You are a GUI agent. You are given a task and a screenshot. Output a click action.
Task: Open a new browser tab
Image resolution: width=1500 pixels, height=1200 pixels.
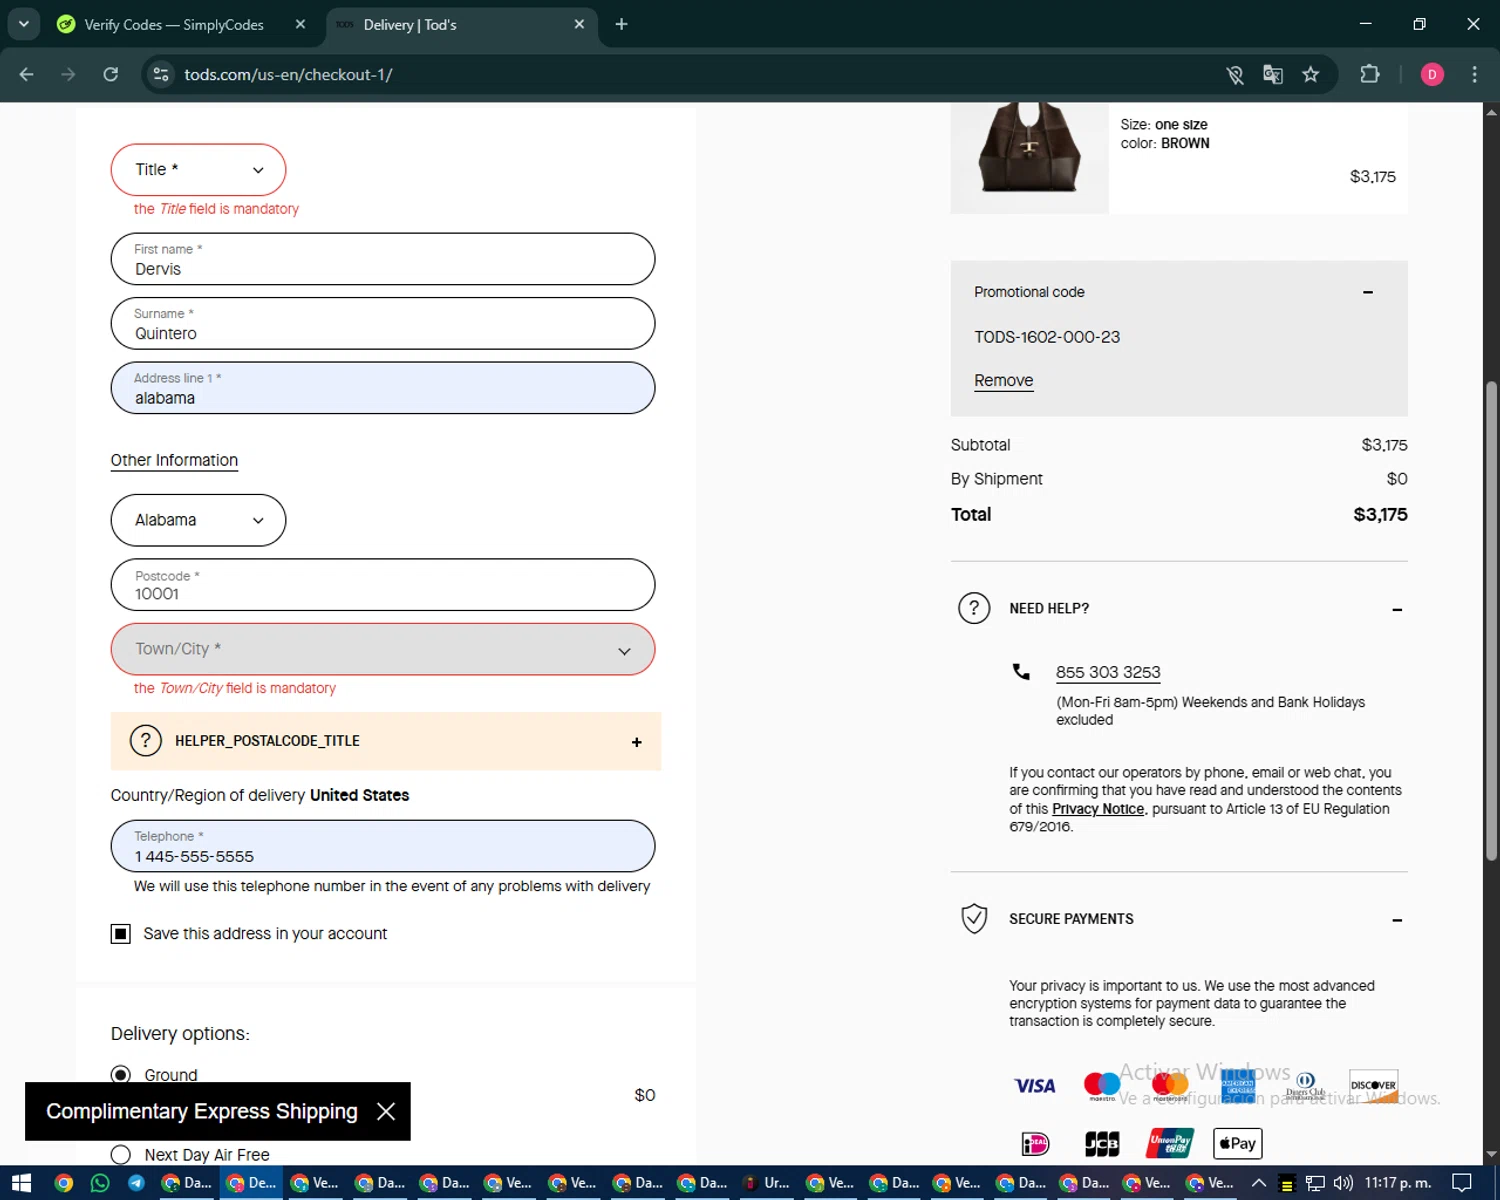[x=621, y=24]
